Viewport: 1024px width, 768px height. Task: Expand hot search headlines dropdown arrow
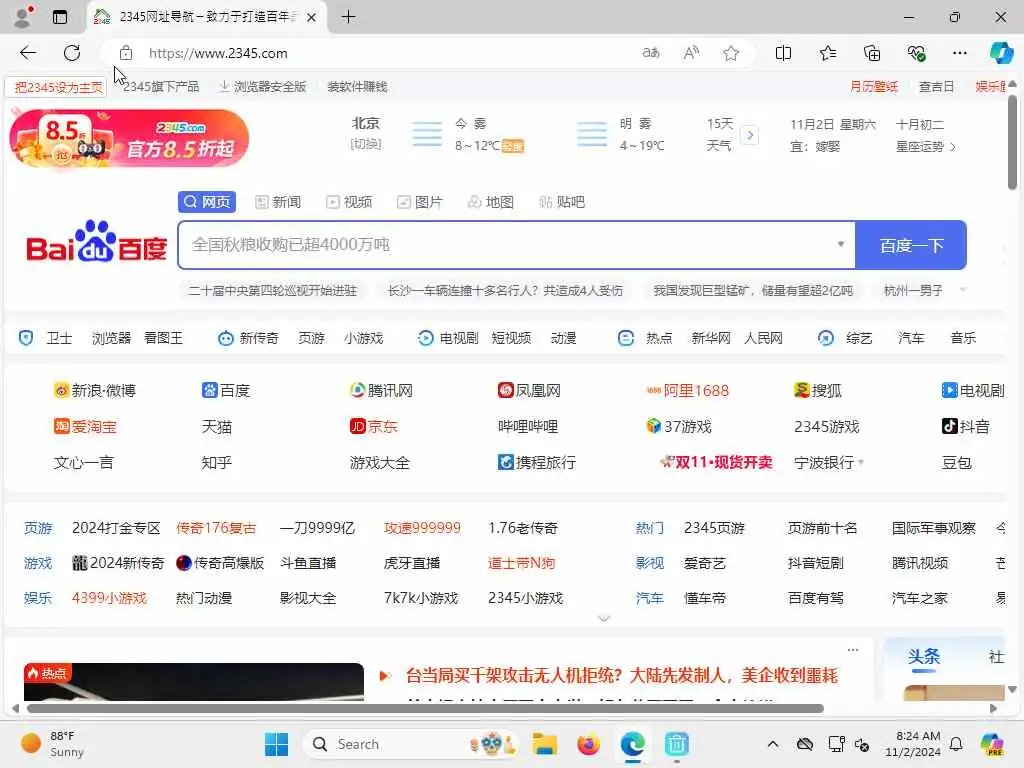(x=963, y=289)
